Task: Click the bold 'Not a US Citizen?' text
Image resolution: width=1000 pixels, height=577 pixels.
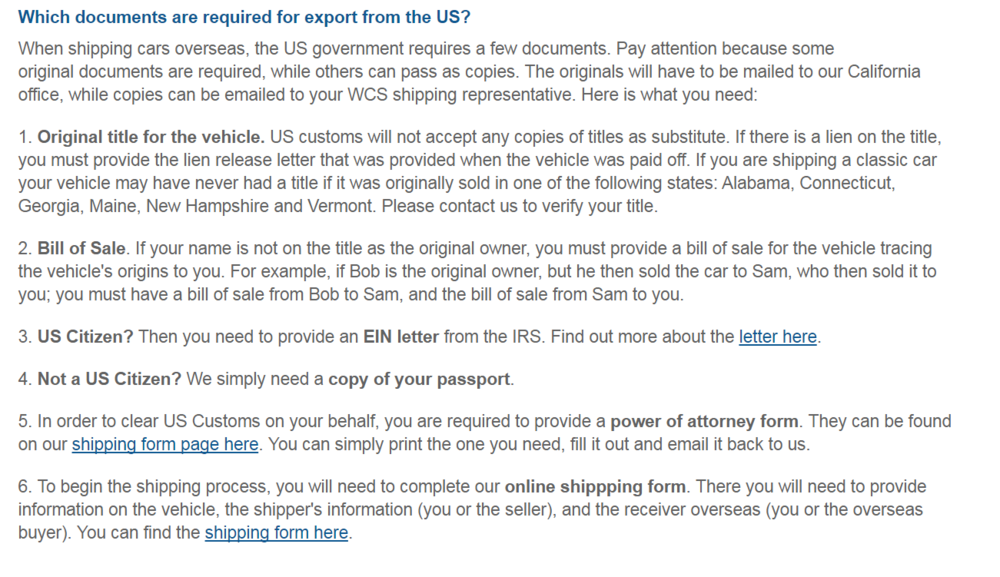Action: pos(110,379)
